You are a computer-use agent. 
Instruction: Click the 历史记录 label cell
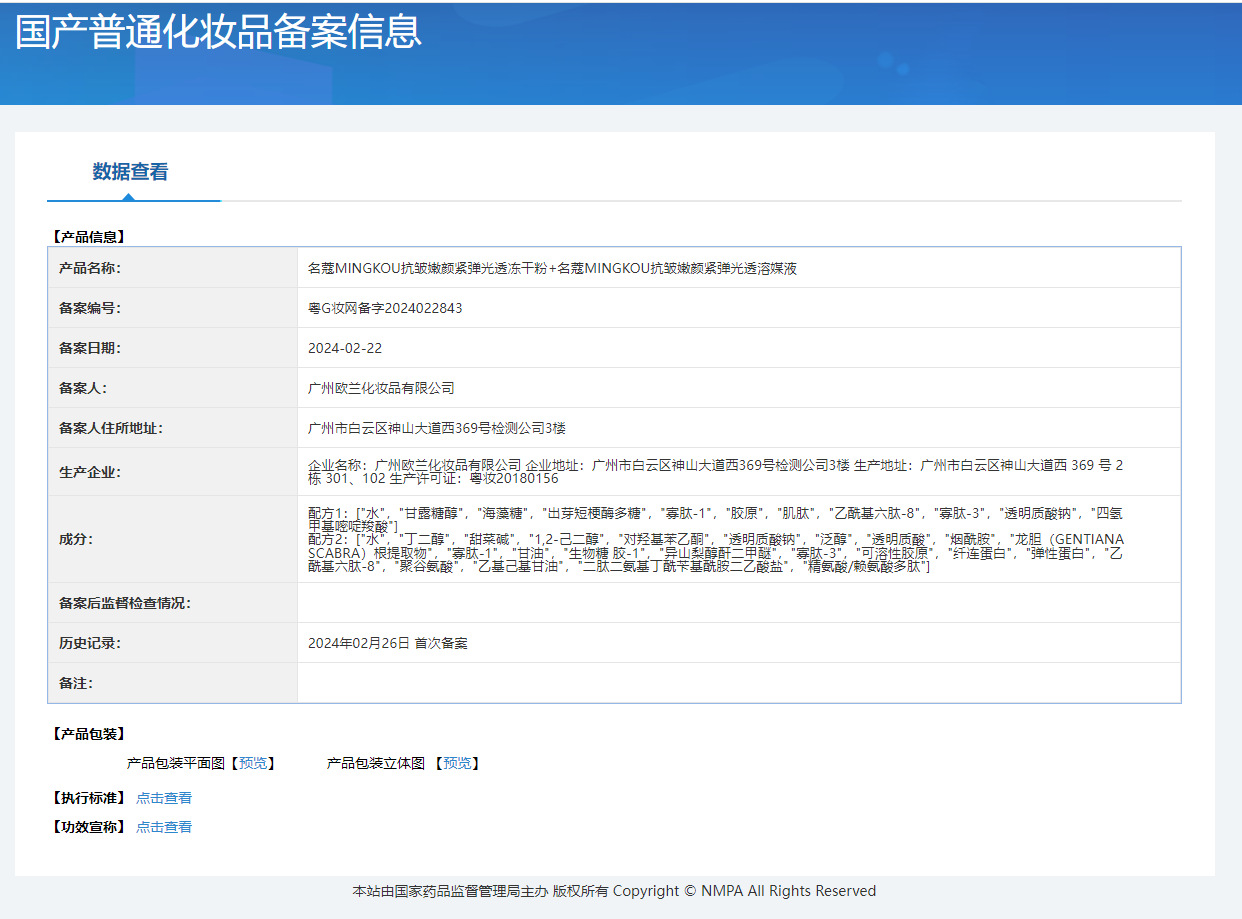(x=173, y=643)
